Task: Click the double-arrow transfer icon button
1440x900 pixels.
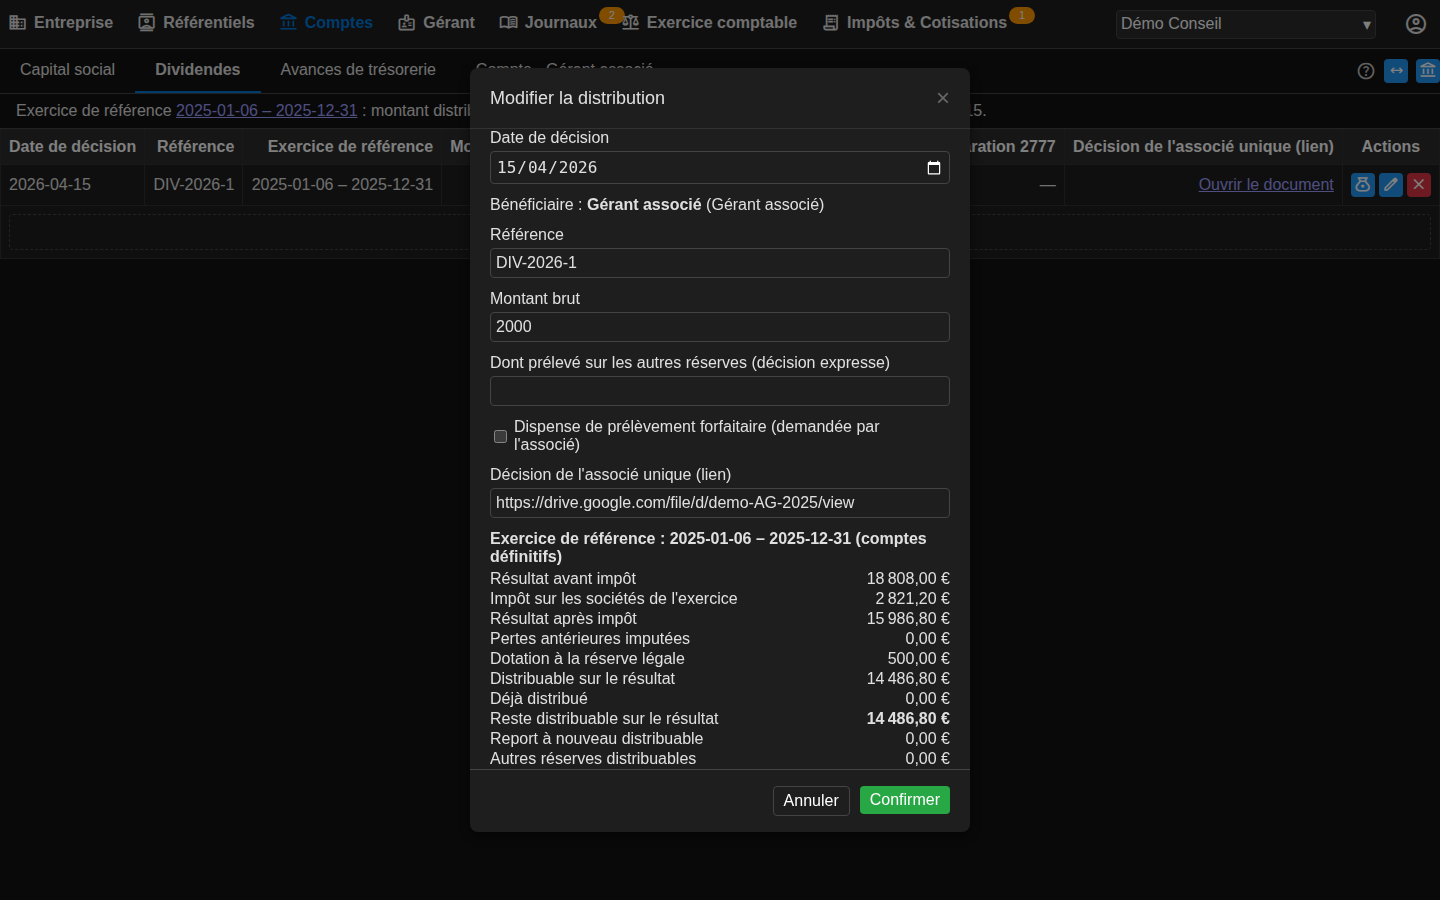Action: pyautogui.click(x=1397, y=71)
